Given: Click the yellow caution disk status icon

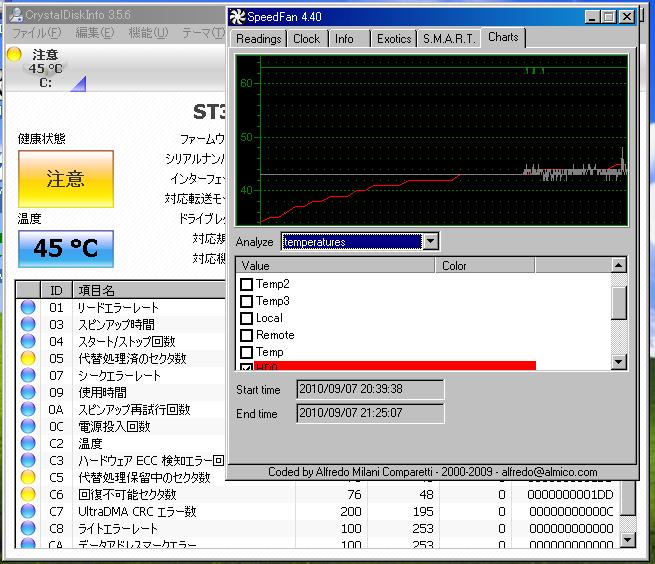Looking at the screenshot, I should (14, 54).
